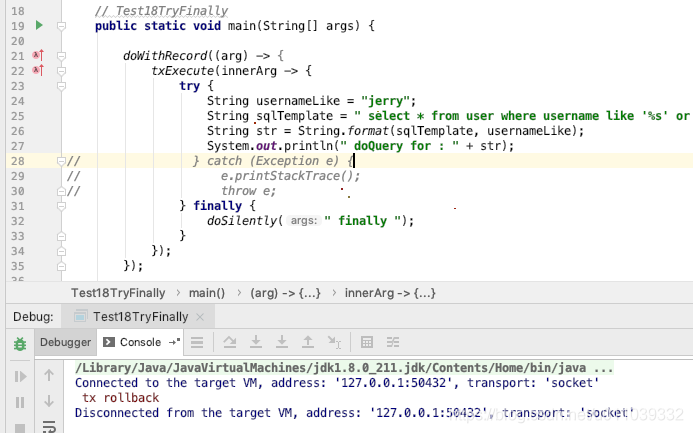Click Trace Current Stream Chain icon
Image resolution: width=693 pixels, height=433 pixels.
393,342
